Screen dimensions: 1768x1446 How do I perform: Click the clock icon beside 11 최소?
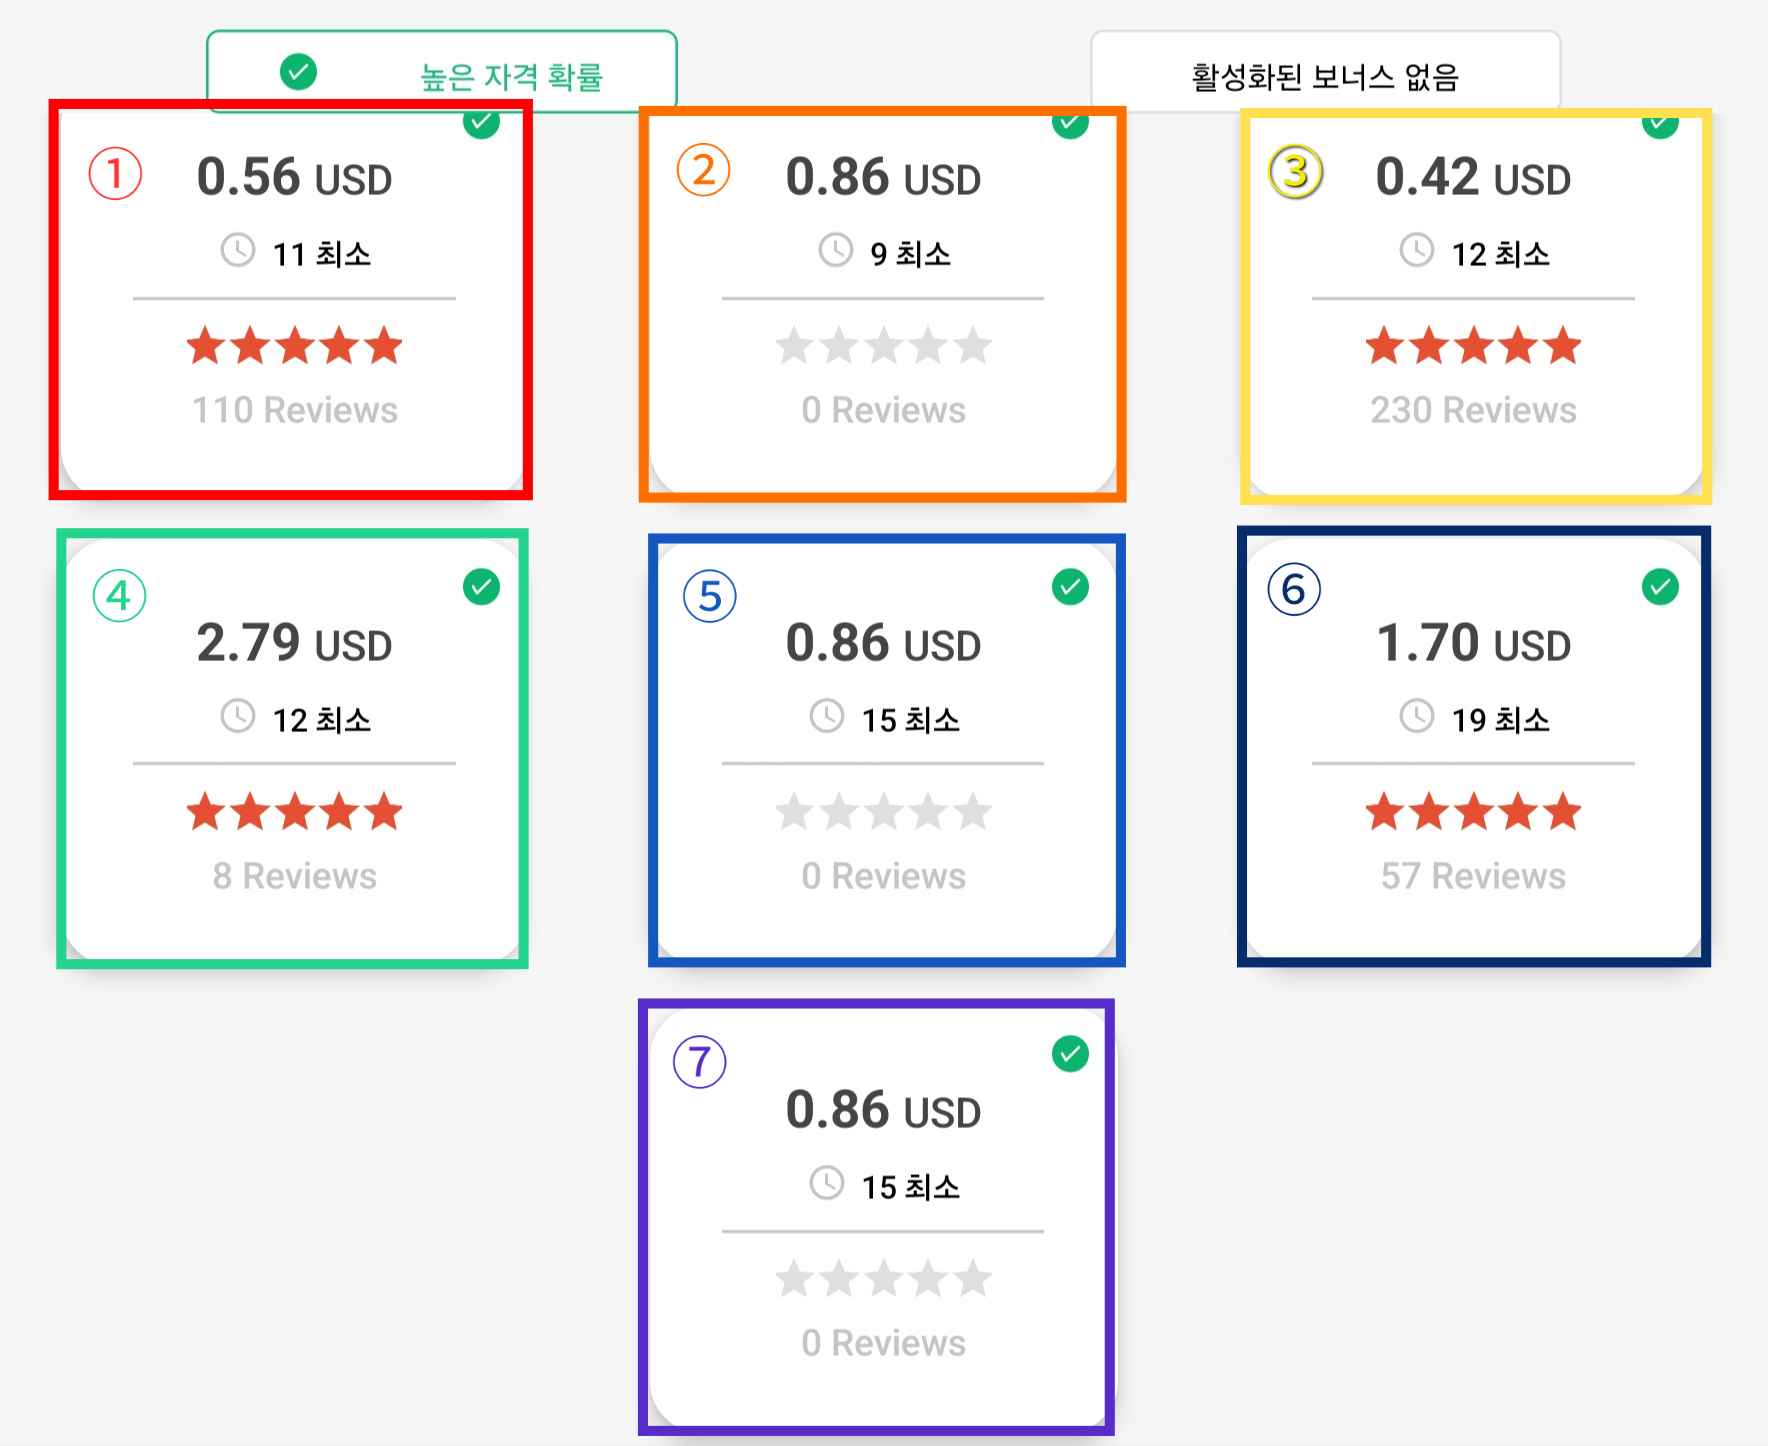point(238,250)
